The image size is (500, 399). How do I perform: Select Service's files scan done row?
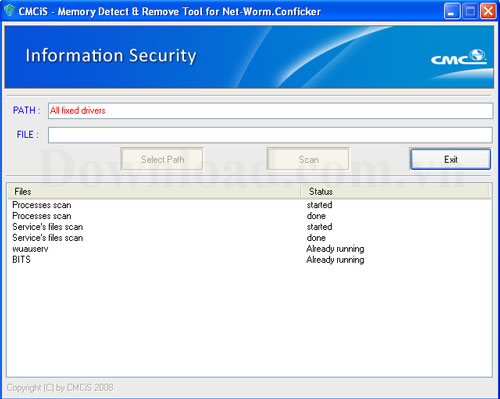point(249,238)
